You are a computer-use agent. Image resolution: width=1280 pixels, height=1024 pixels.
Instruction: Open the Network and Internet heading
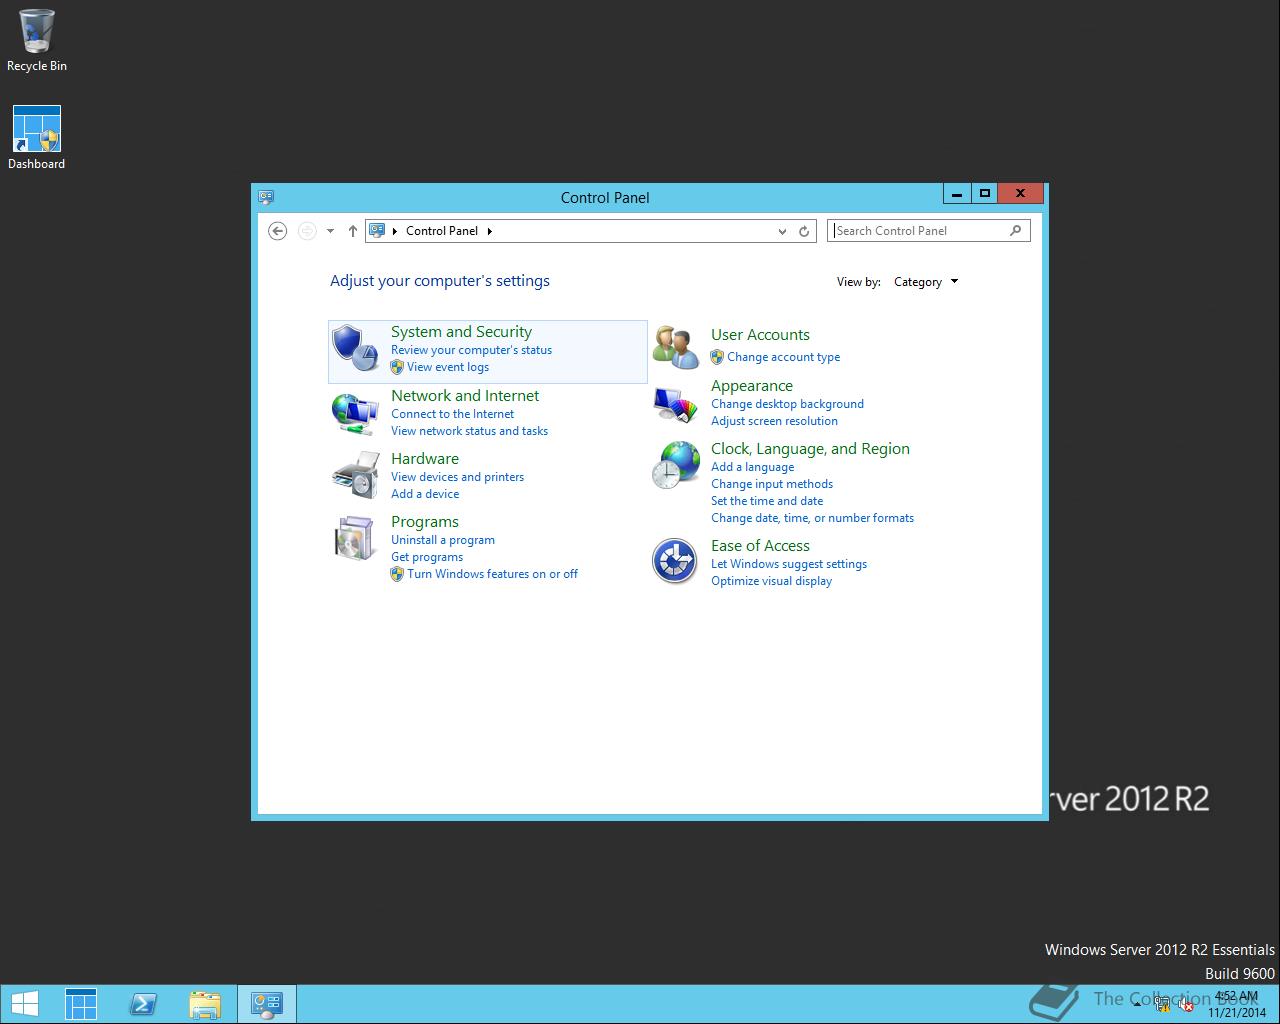(465, 396)
